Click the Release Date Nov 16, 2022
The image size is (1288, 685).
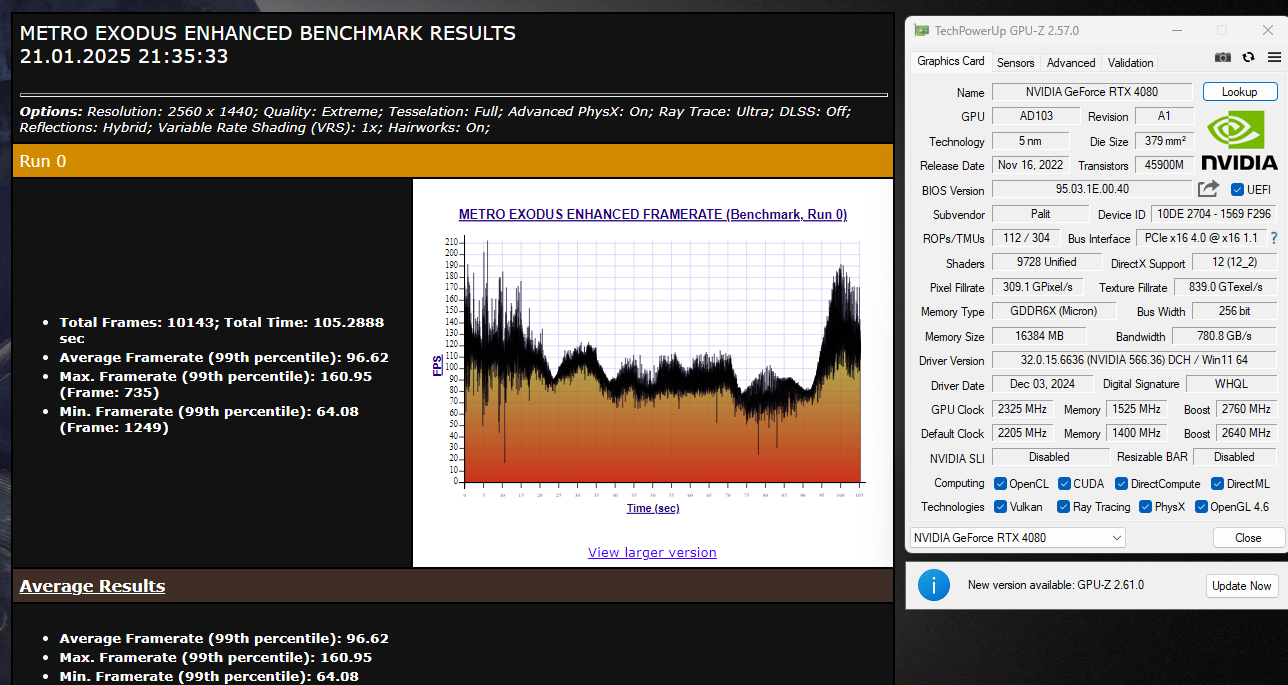pyautogui.click(x=1030, y=165)
